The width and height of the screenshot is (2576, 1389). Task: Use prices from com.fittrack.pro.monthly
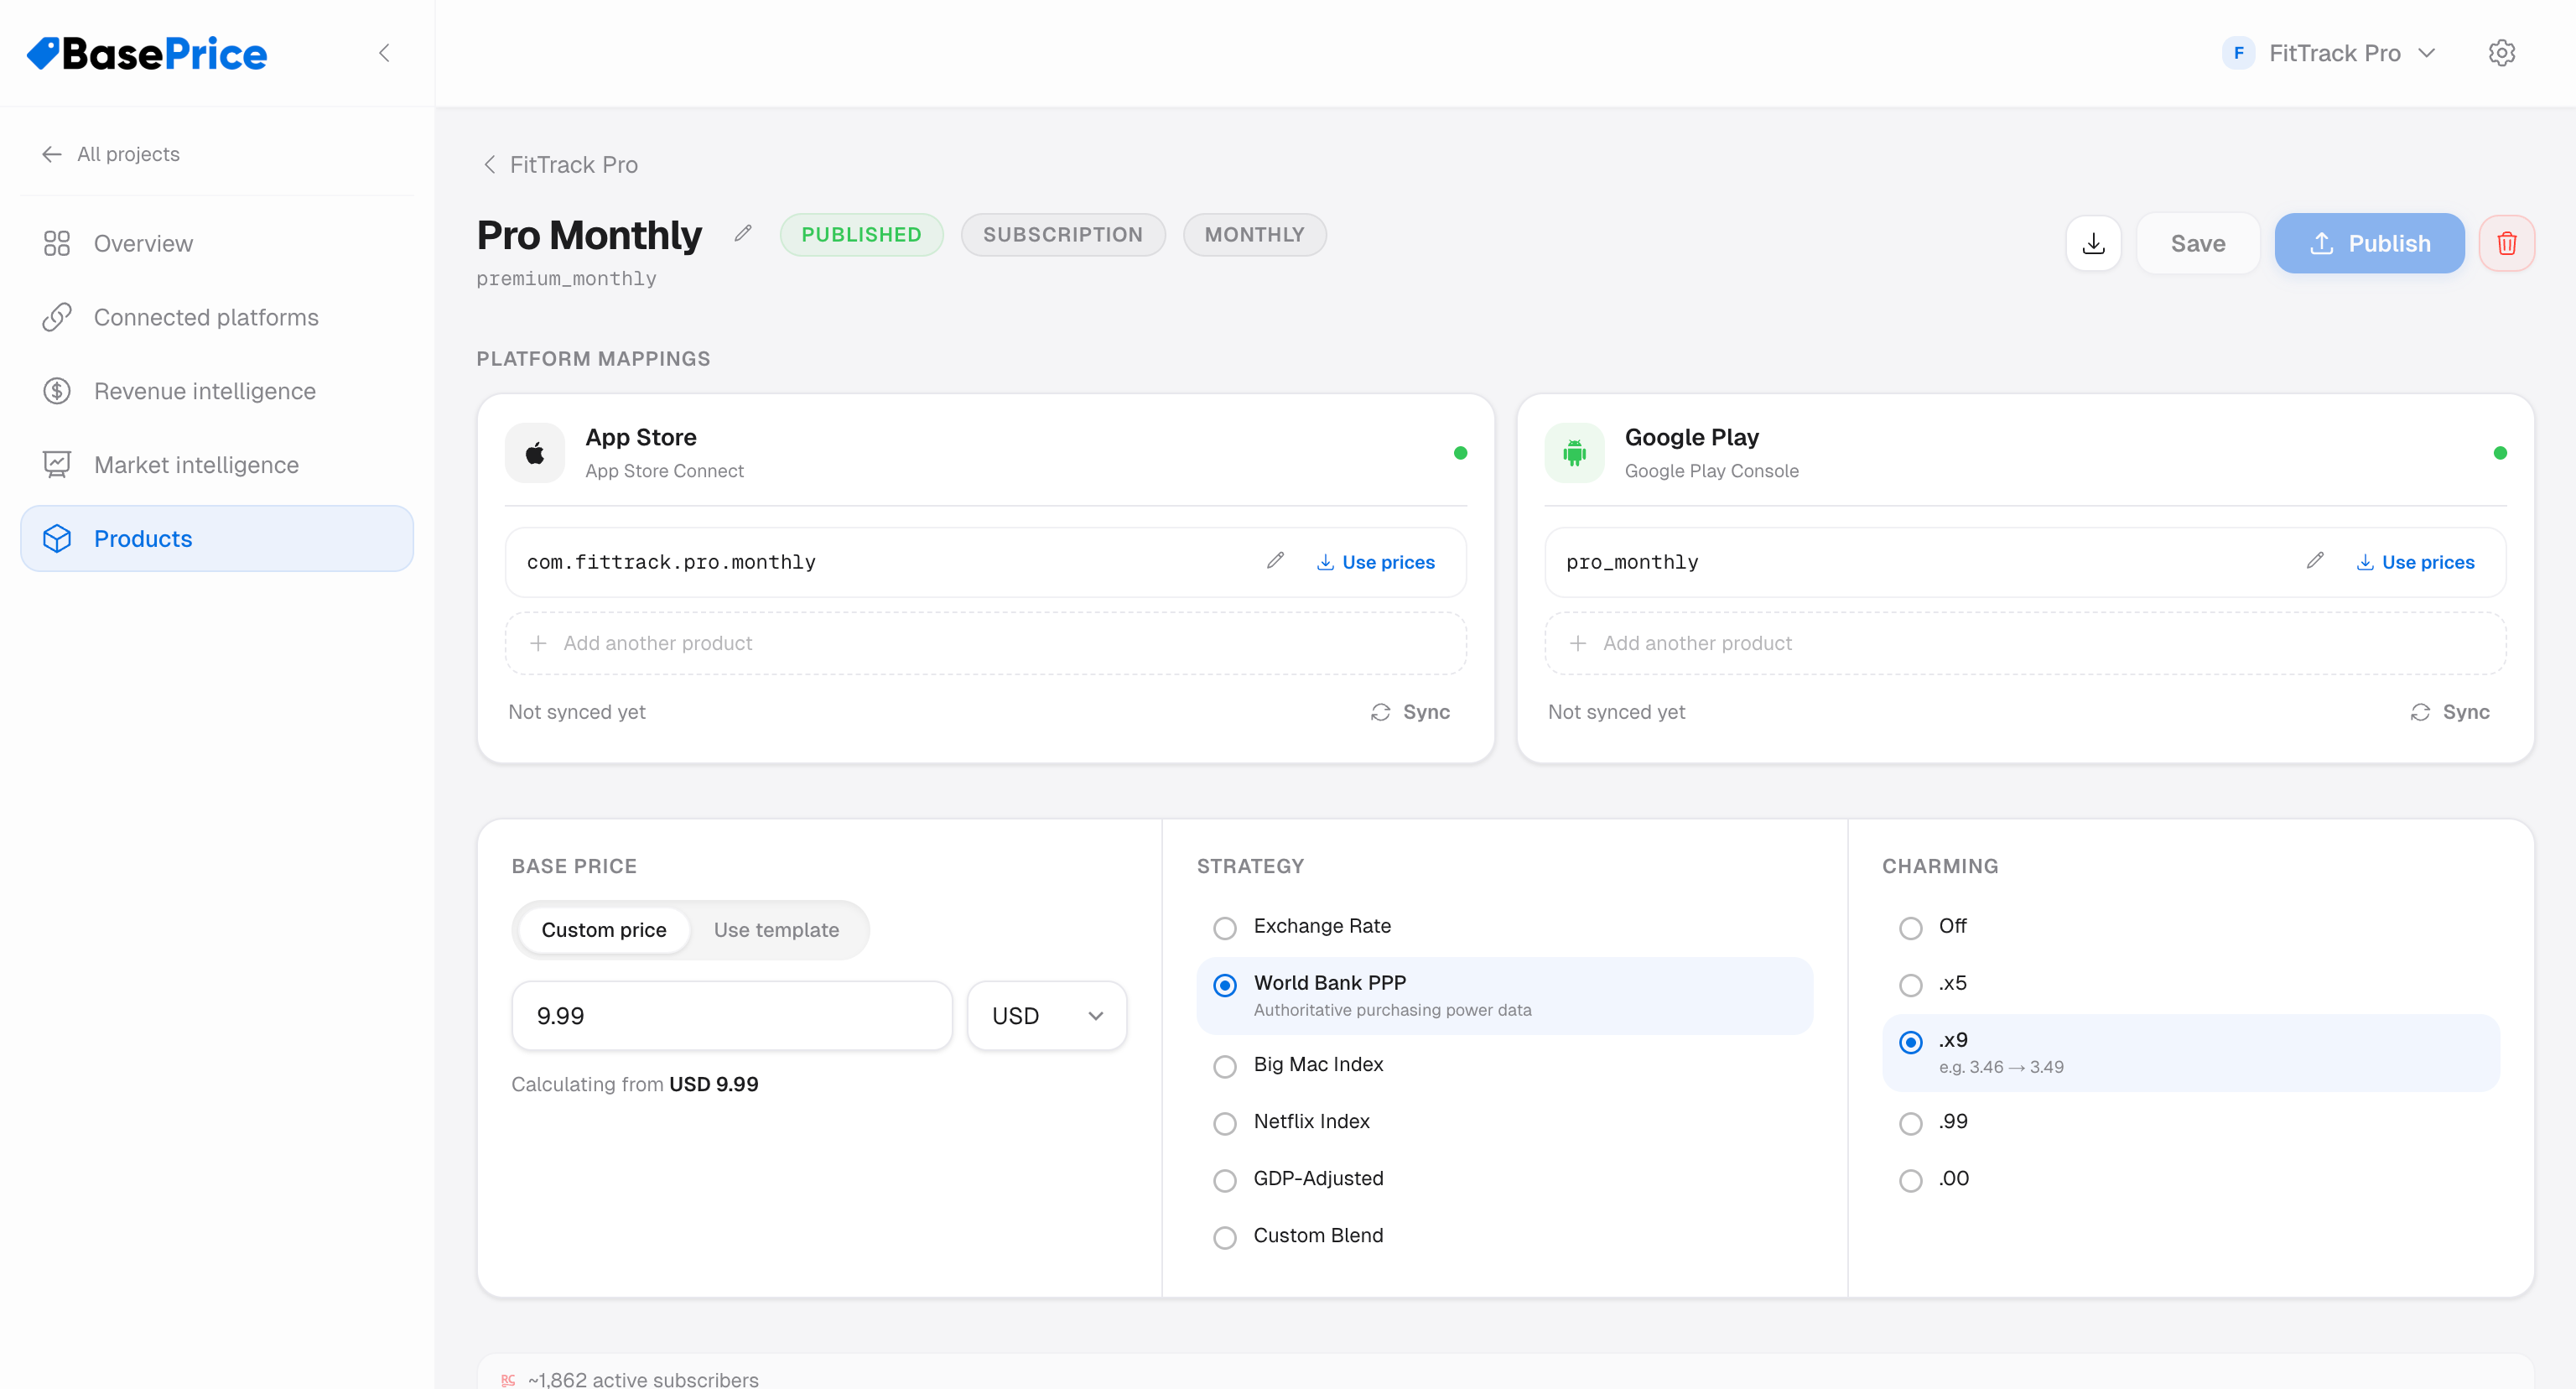1376,562
